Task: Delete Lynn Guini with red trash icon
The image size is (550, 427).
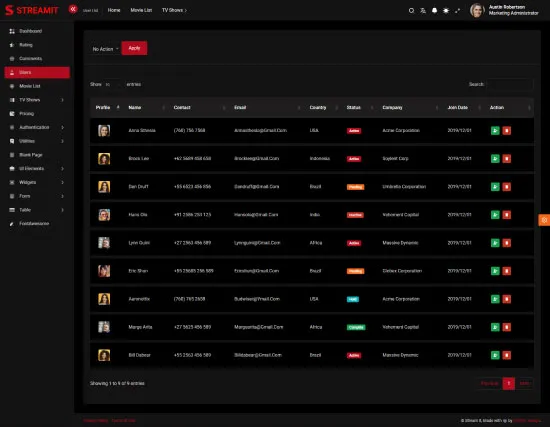Action: click(x=507, y=243)
